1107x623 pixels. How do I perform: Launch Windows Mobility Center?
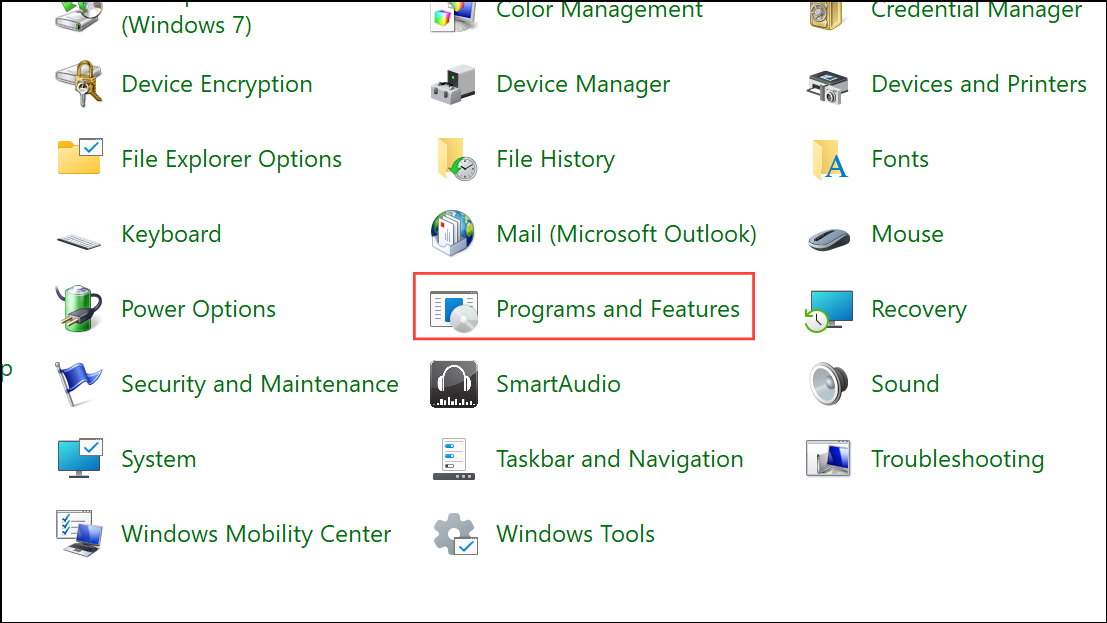(256, 534)
